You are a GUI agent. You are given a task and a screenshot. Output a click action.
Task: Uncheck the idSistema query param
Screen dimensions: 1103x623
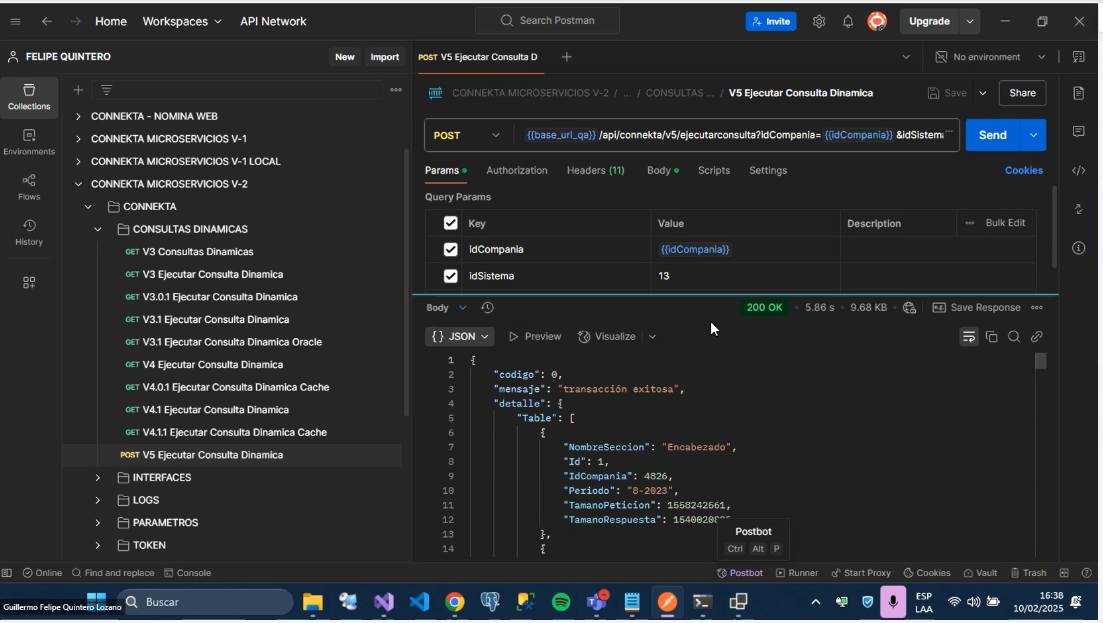(x=450, y=276)
